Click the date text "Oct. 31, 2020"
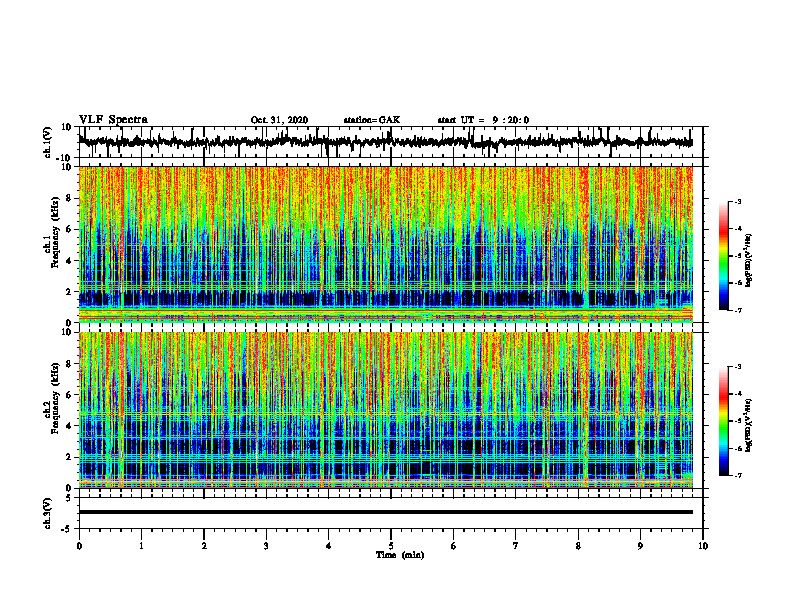 [x=279, y=120]
